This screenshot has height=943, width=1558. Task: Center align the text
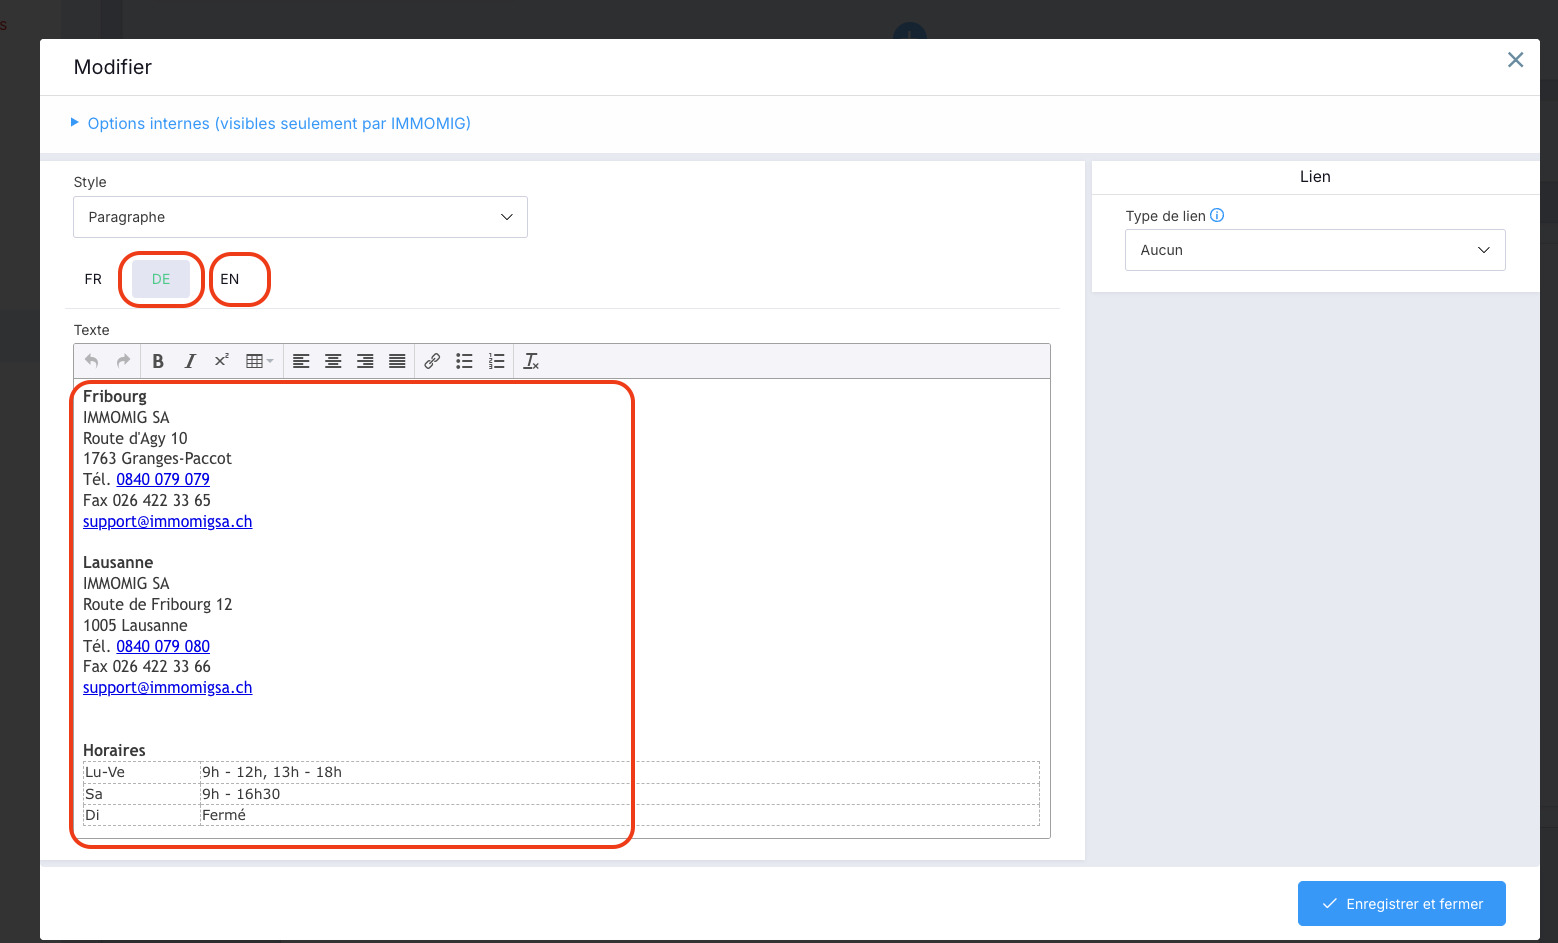click(x=333, y=361)
